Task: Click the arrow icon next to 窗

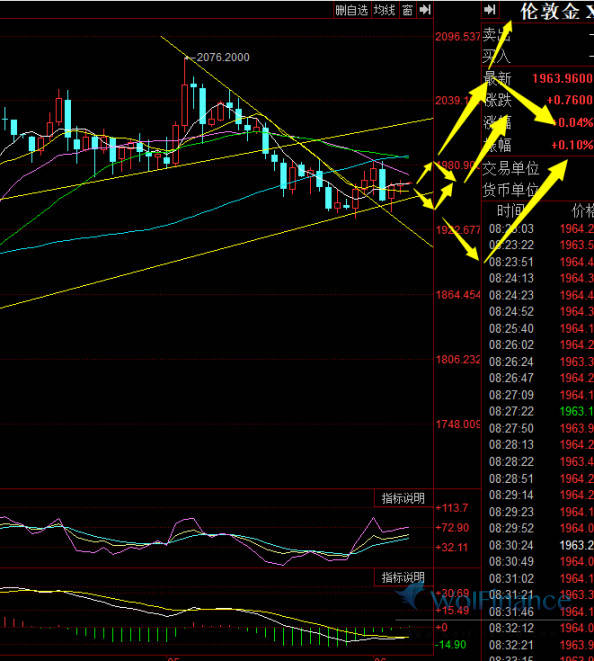Action: click(x=425, y=10)
